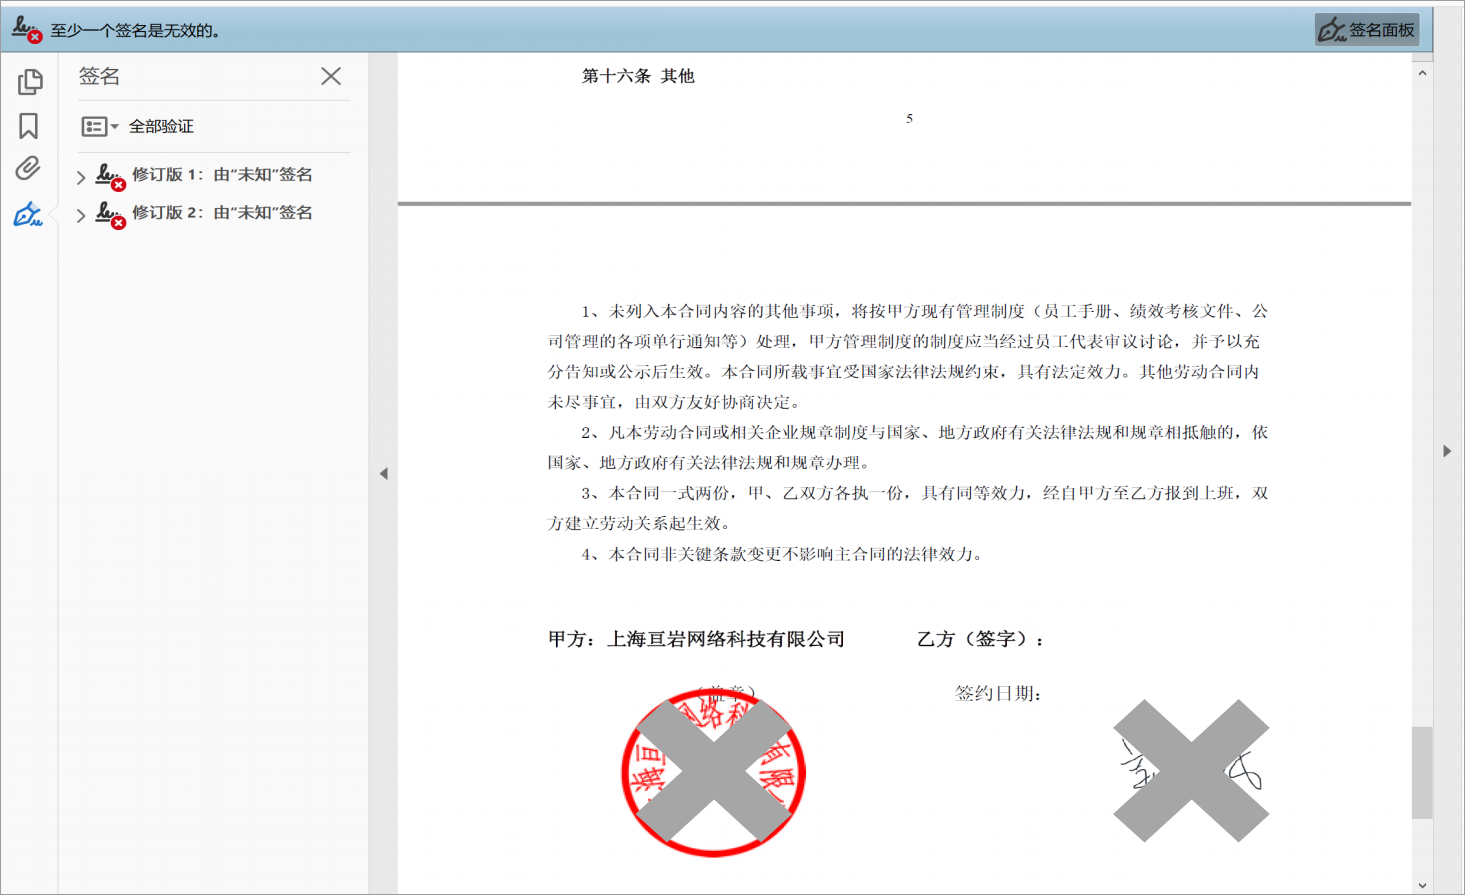Select the 修订版 1: 由"未知"签名 row

[x=222, y=174]
